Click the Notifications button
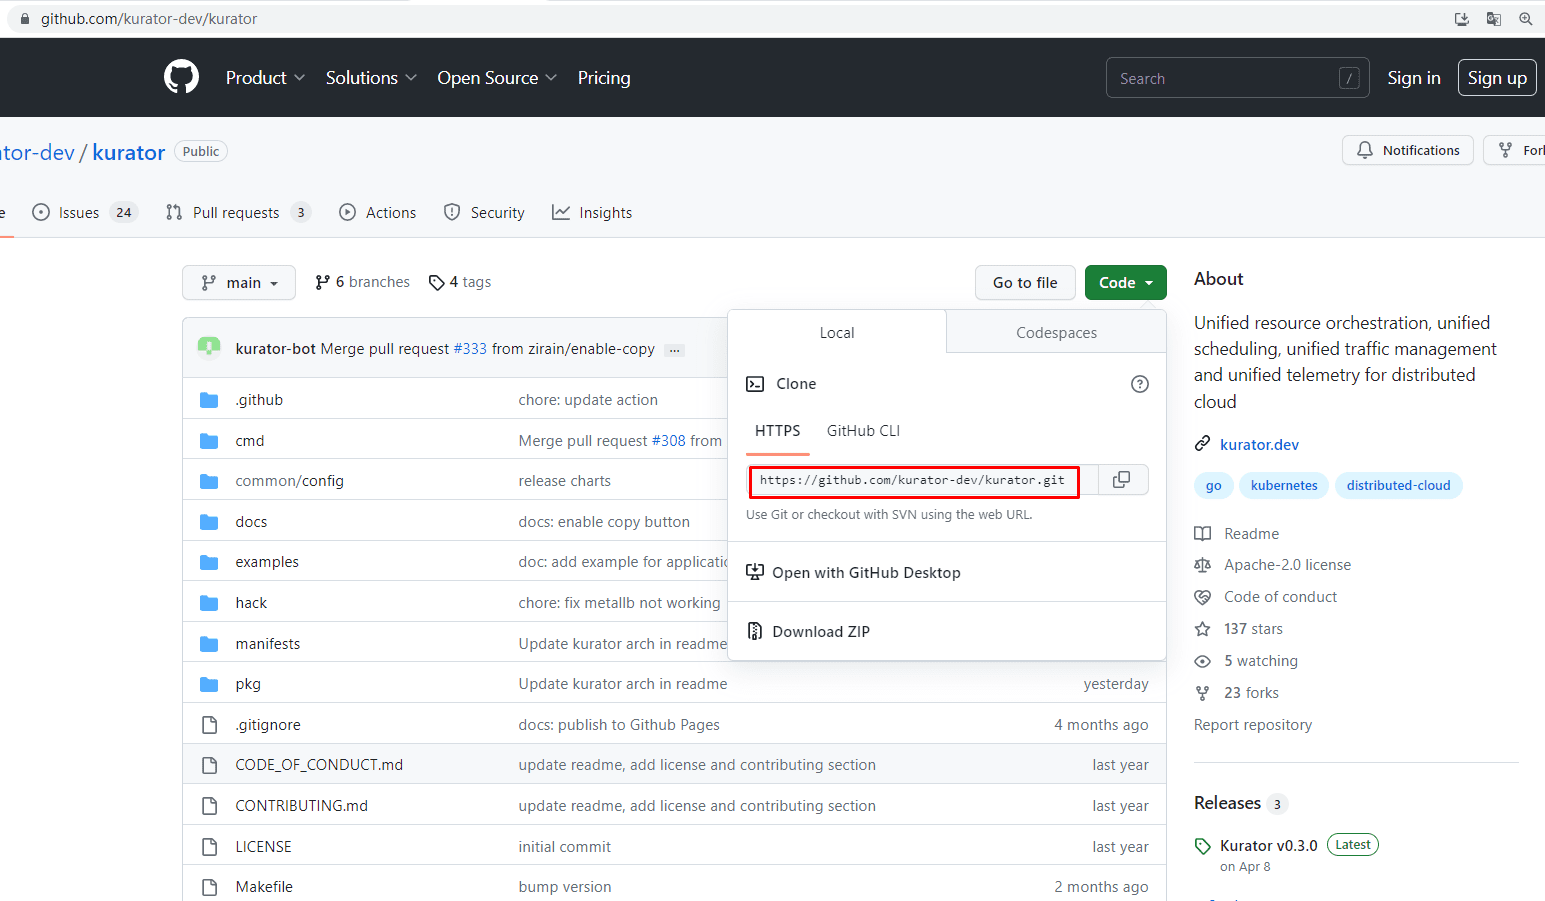The height and width of the screenshot is (901, 1545). (1408, 150)
